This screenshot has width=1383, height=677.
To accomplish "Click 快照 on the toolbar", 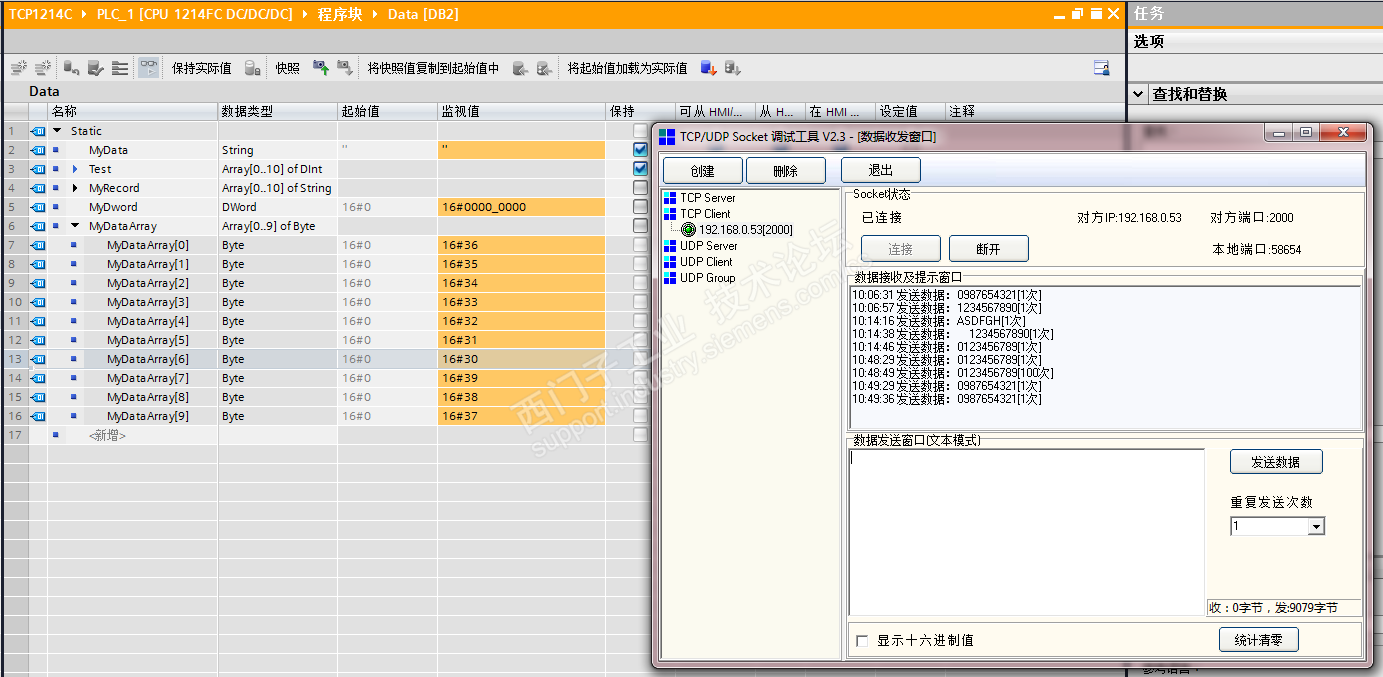I will pyautogui.click(x=287, y=68).
